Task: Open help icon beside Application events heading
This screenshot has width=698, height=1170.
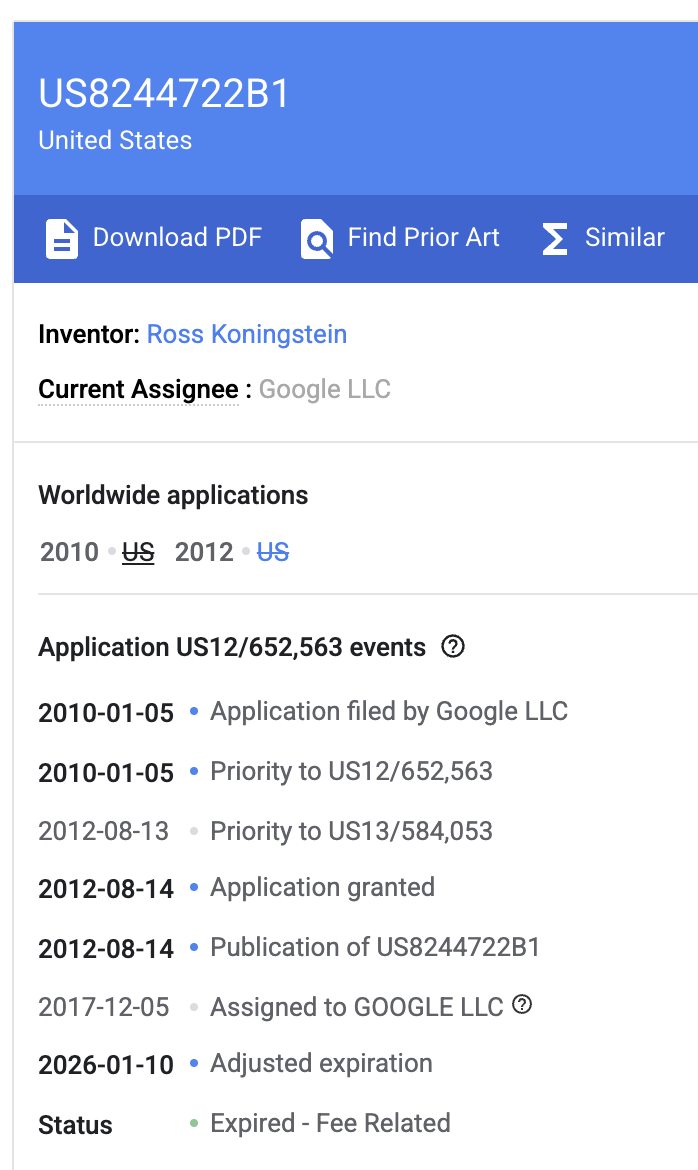Action: tap(452, 646)
